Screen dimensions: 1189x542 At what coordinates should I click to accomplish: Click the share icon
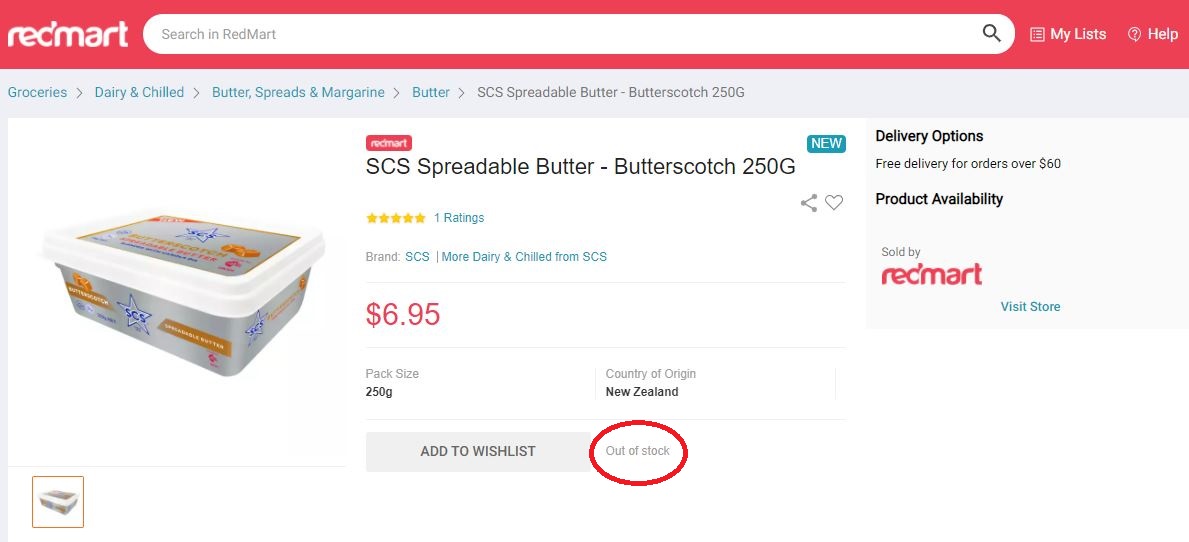click(x=809, y=203)
